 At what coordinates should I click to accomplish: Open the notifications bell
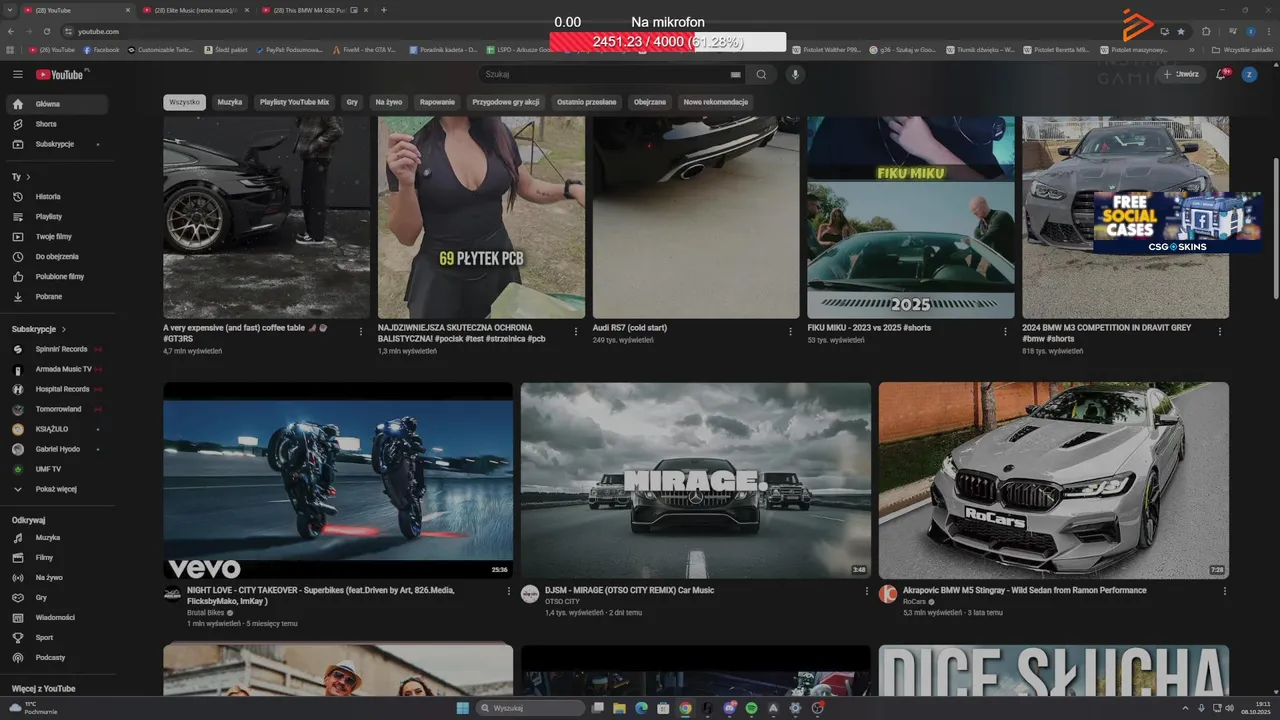1221,75
